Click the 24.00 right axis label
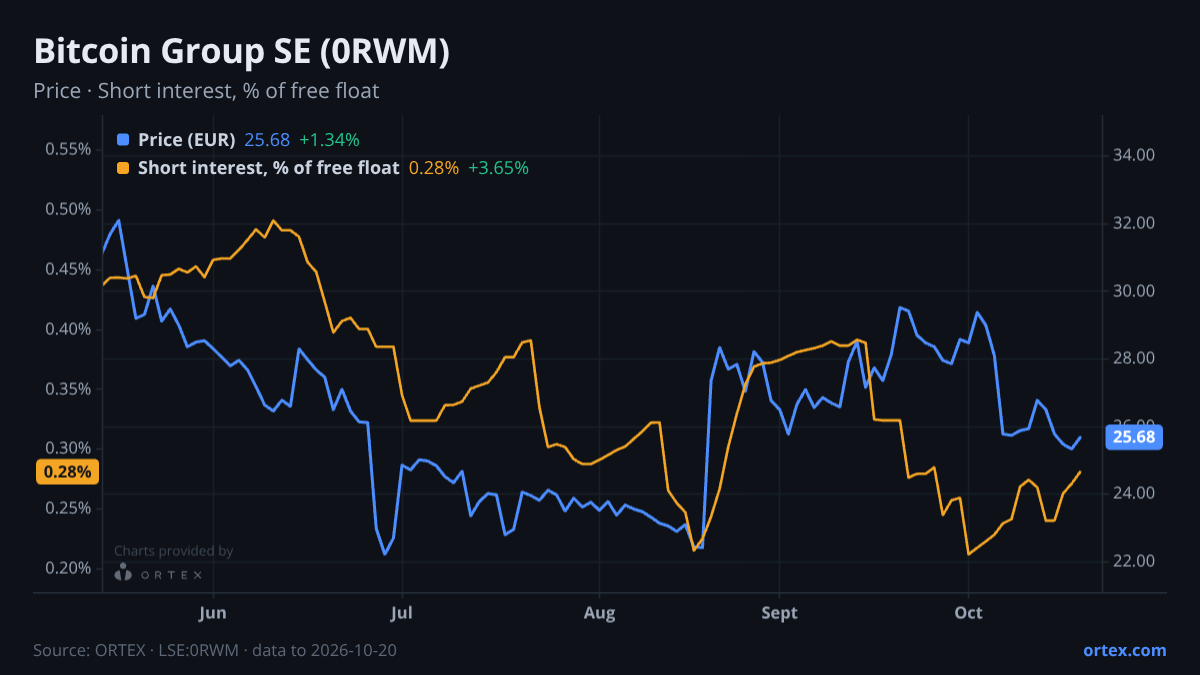Screen dimensions: 1200x675 pos(1134,493)
